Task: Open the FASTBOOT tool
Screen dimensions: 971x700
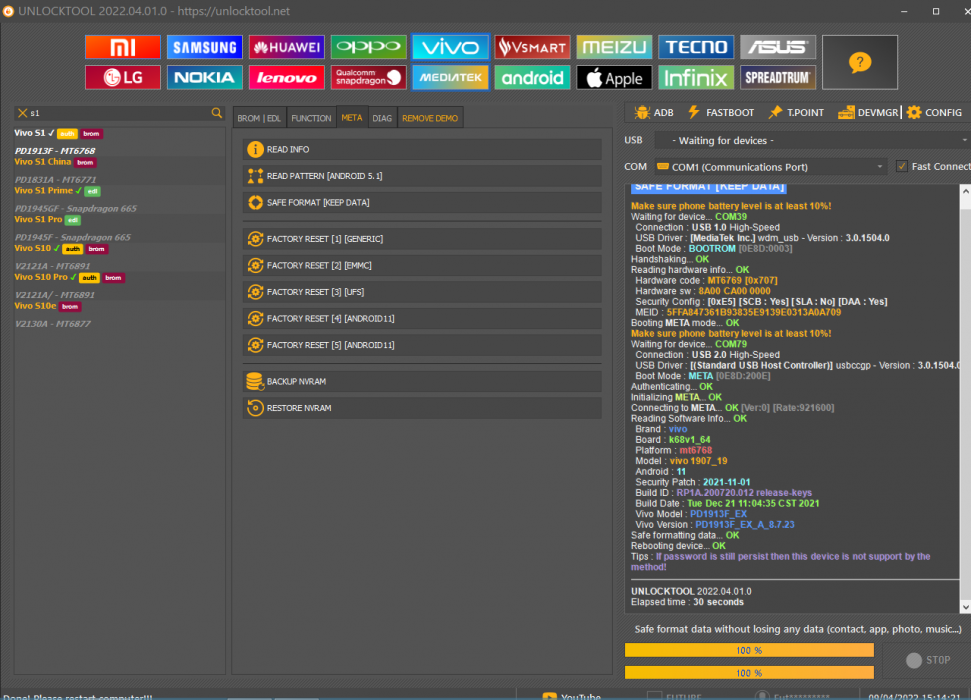Action: 721,112
